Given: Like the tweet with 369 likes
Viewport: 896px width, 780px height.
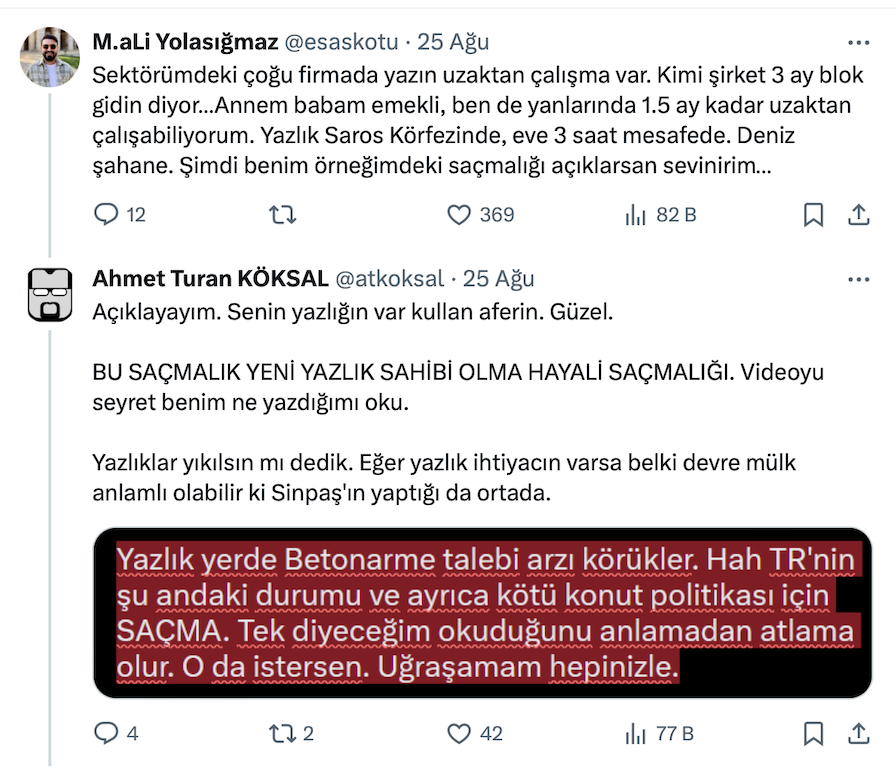Looking at the screenshot, I should tap(459, 215).
